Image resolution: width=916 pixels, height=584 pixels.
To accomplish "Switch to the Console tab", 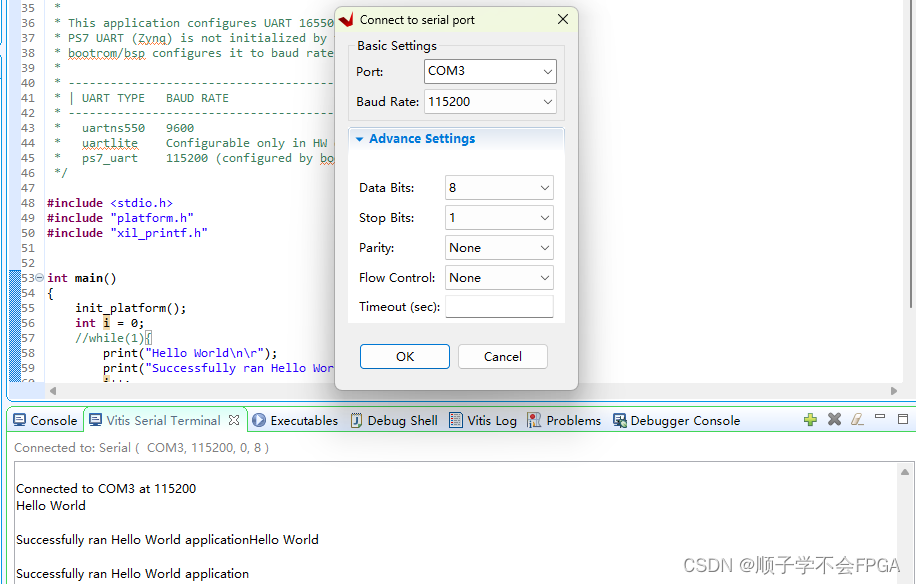I will pyautogui.click(x=46, y=420).
